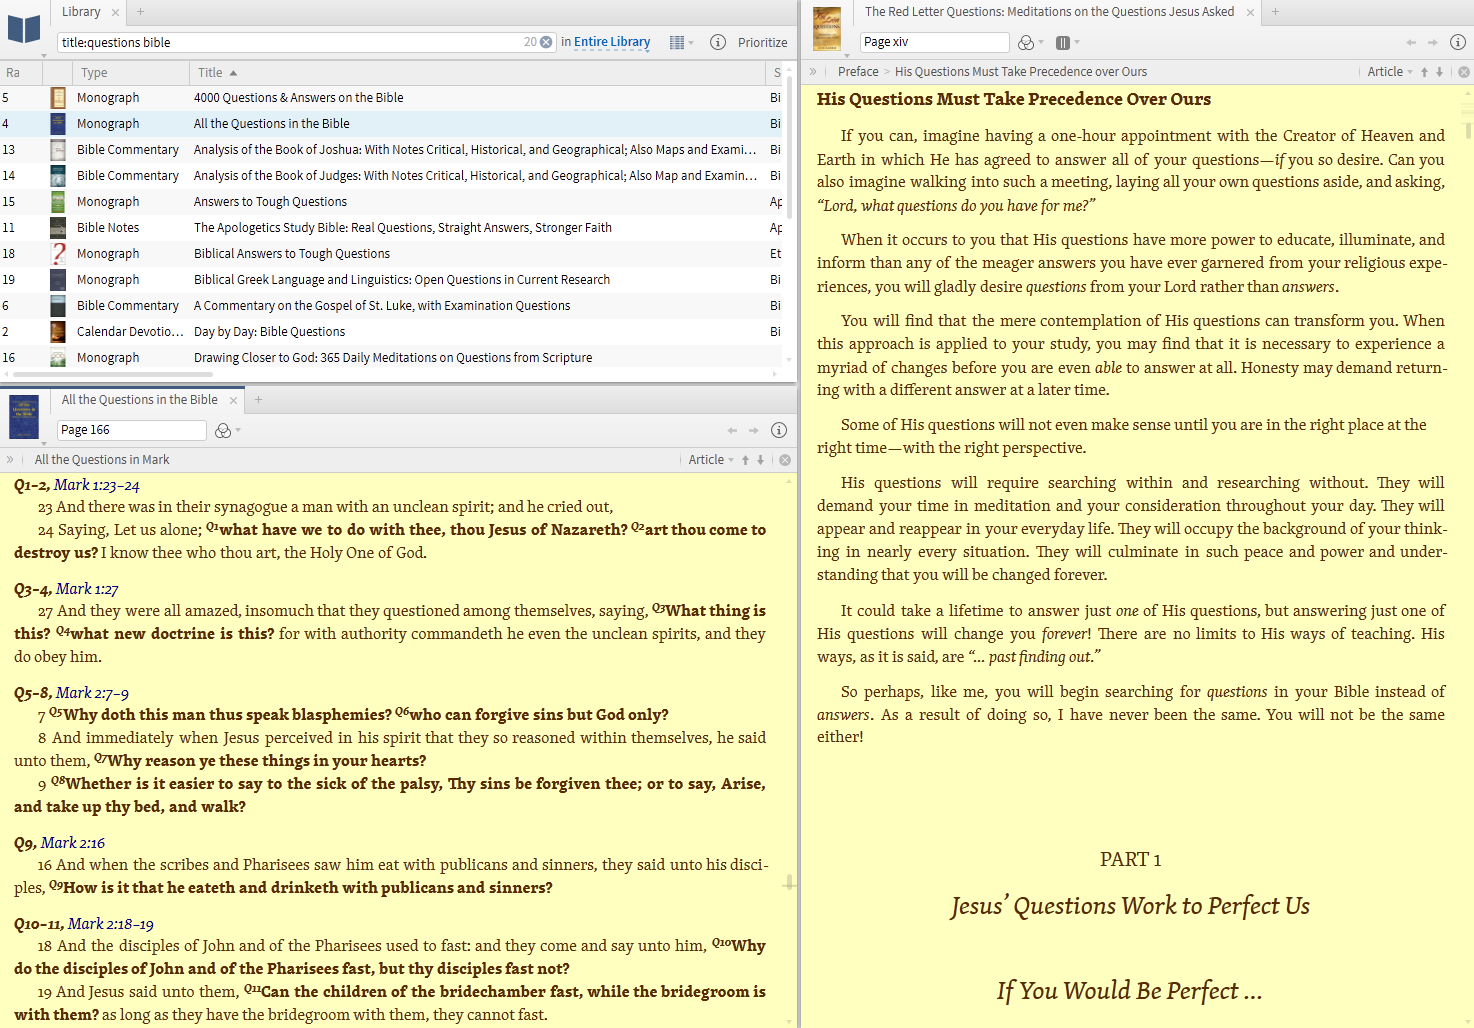
Task: Add new tab beside Library tab
Action: tap(141, 12)
